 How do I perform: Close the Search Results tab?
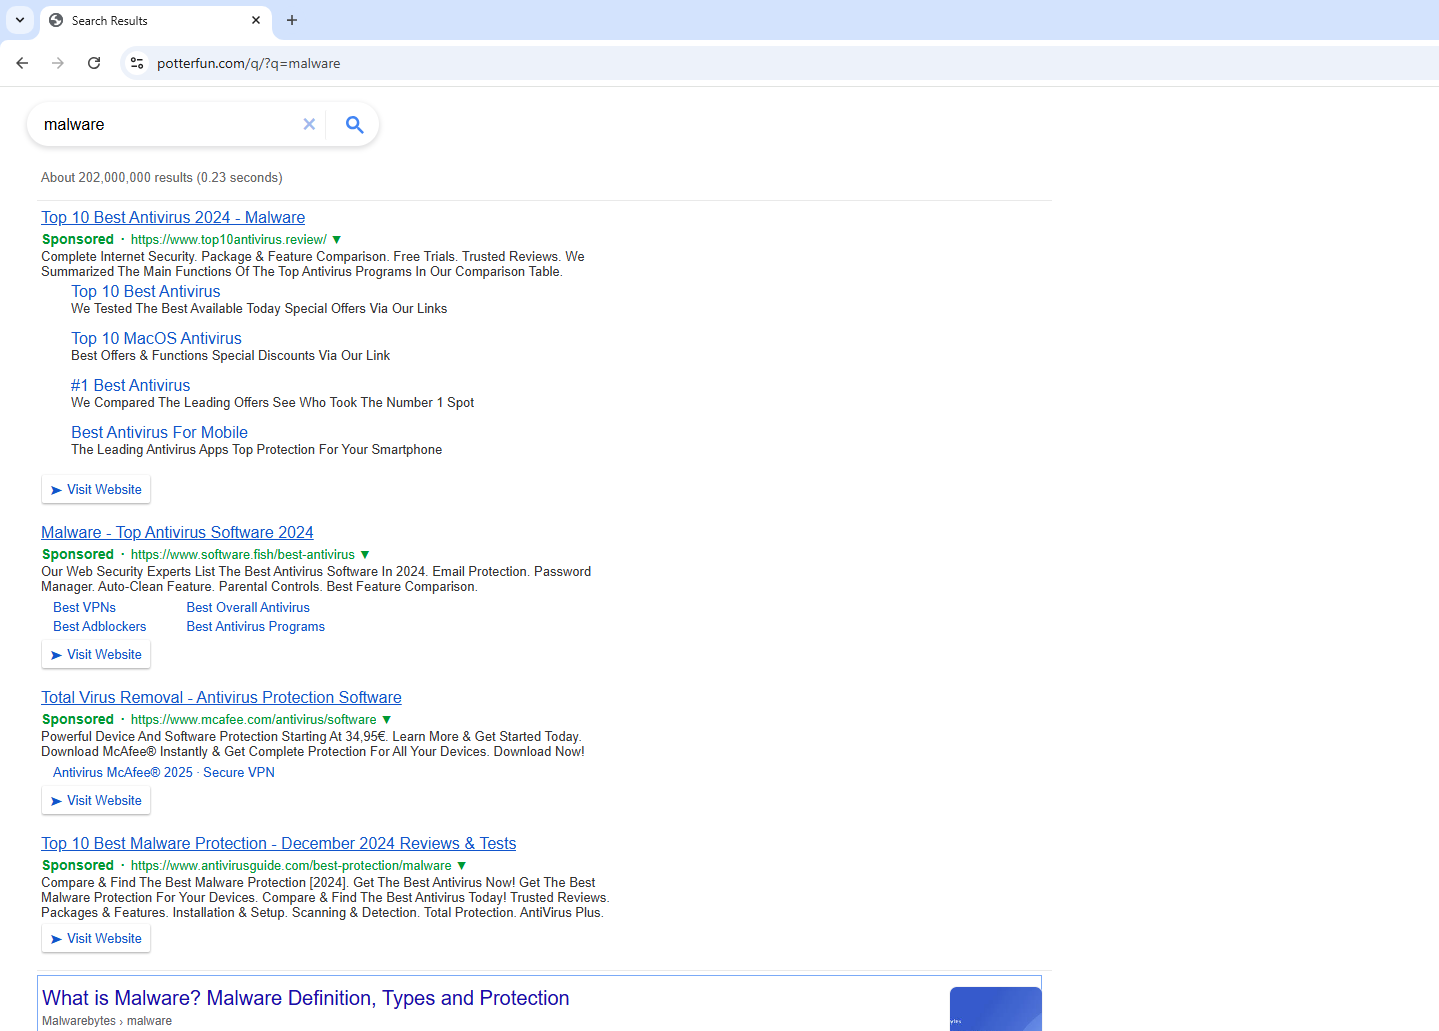click(x=256, y=20)
